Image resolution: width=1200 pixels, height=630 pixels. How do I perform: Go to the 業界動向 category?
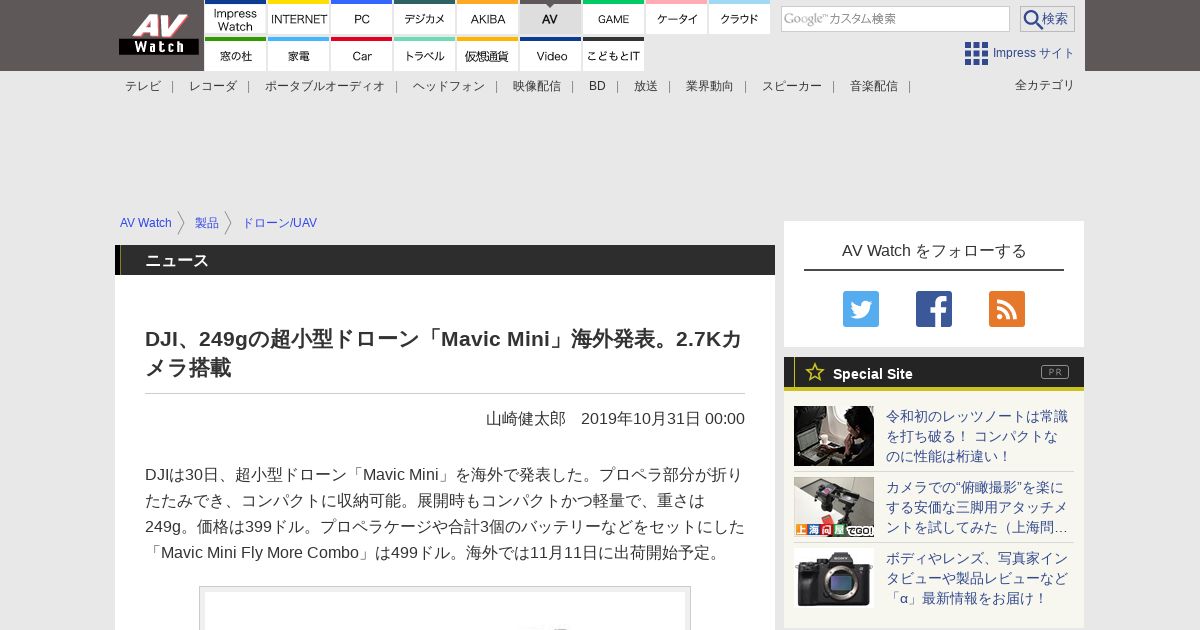(710, 86)
